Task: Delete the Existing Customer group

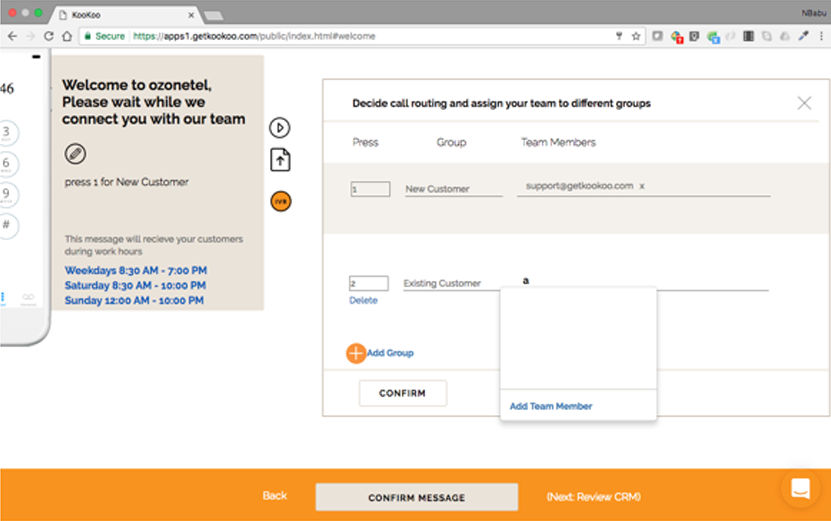Action: pos(363,301)
